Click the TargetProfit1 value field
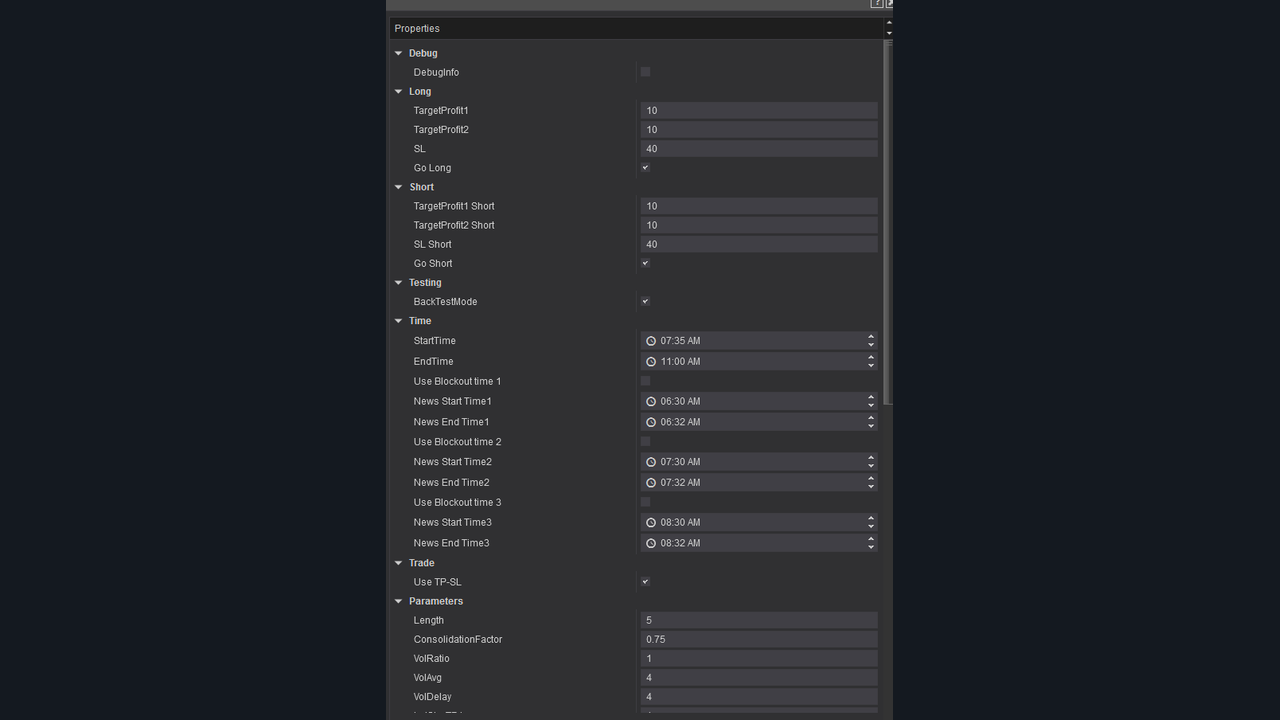 [758, 111]
